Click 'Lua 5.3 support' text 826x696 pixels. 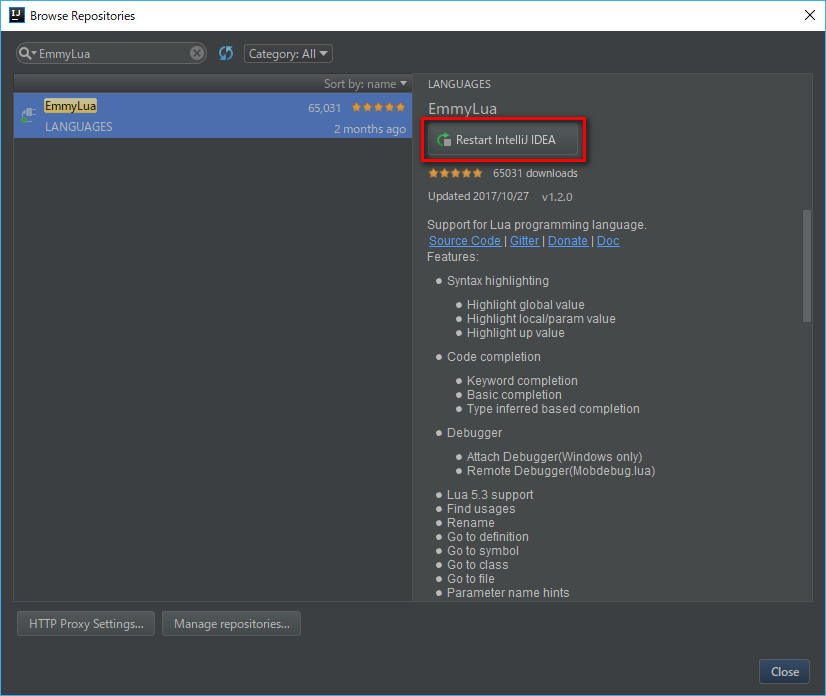(490, 495)
